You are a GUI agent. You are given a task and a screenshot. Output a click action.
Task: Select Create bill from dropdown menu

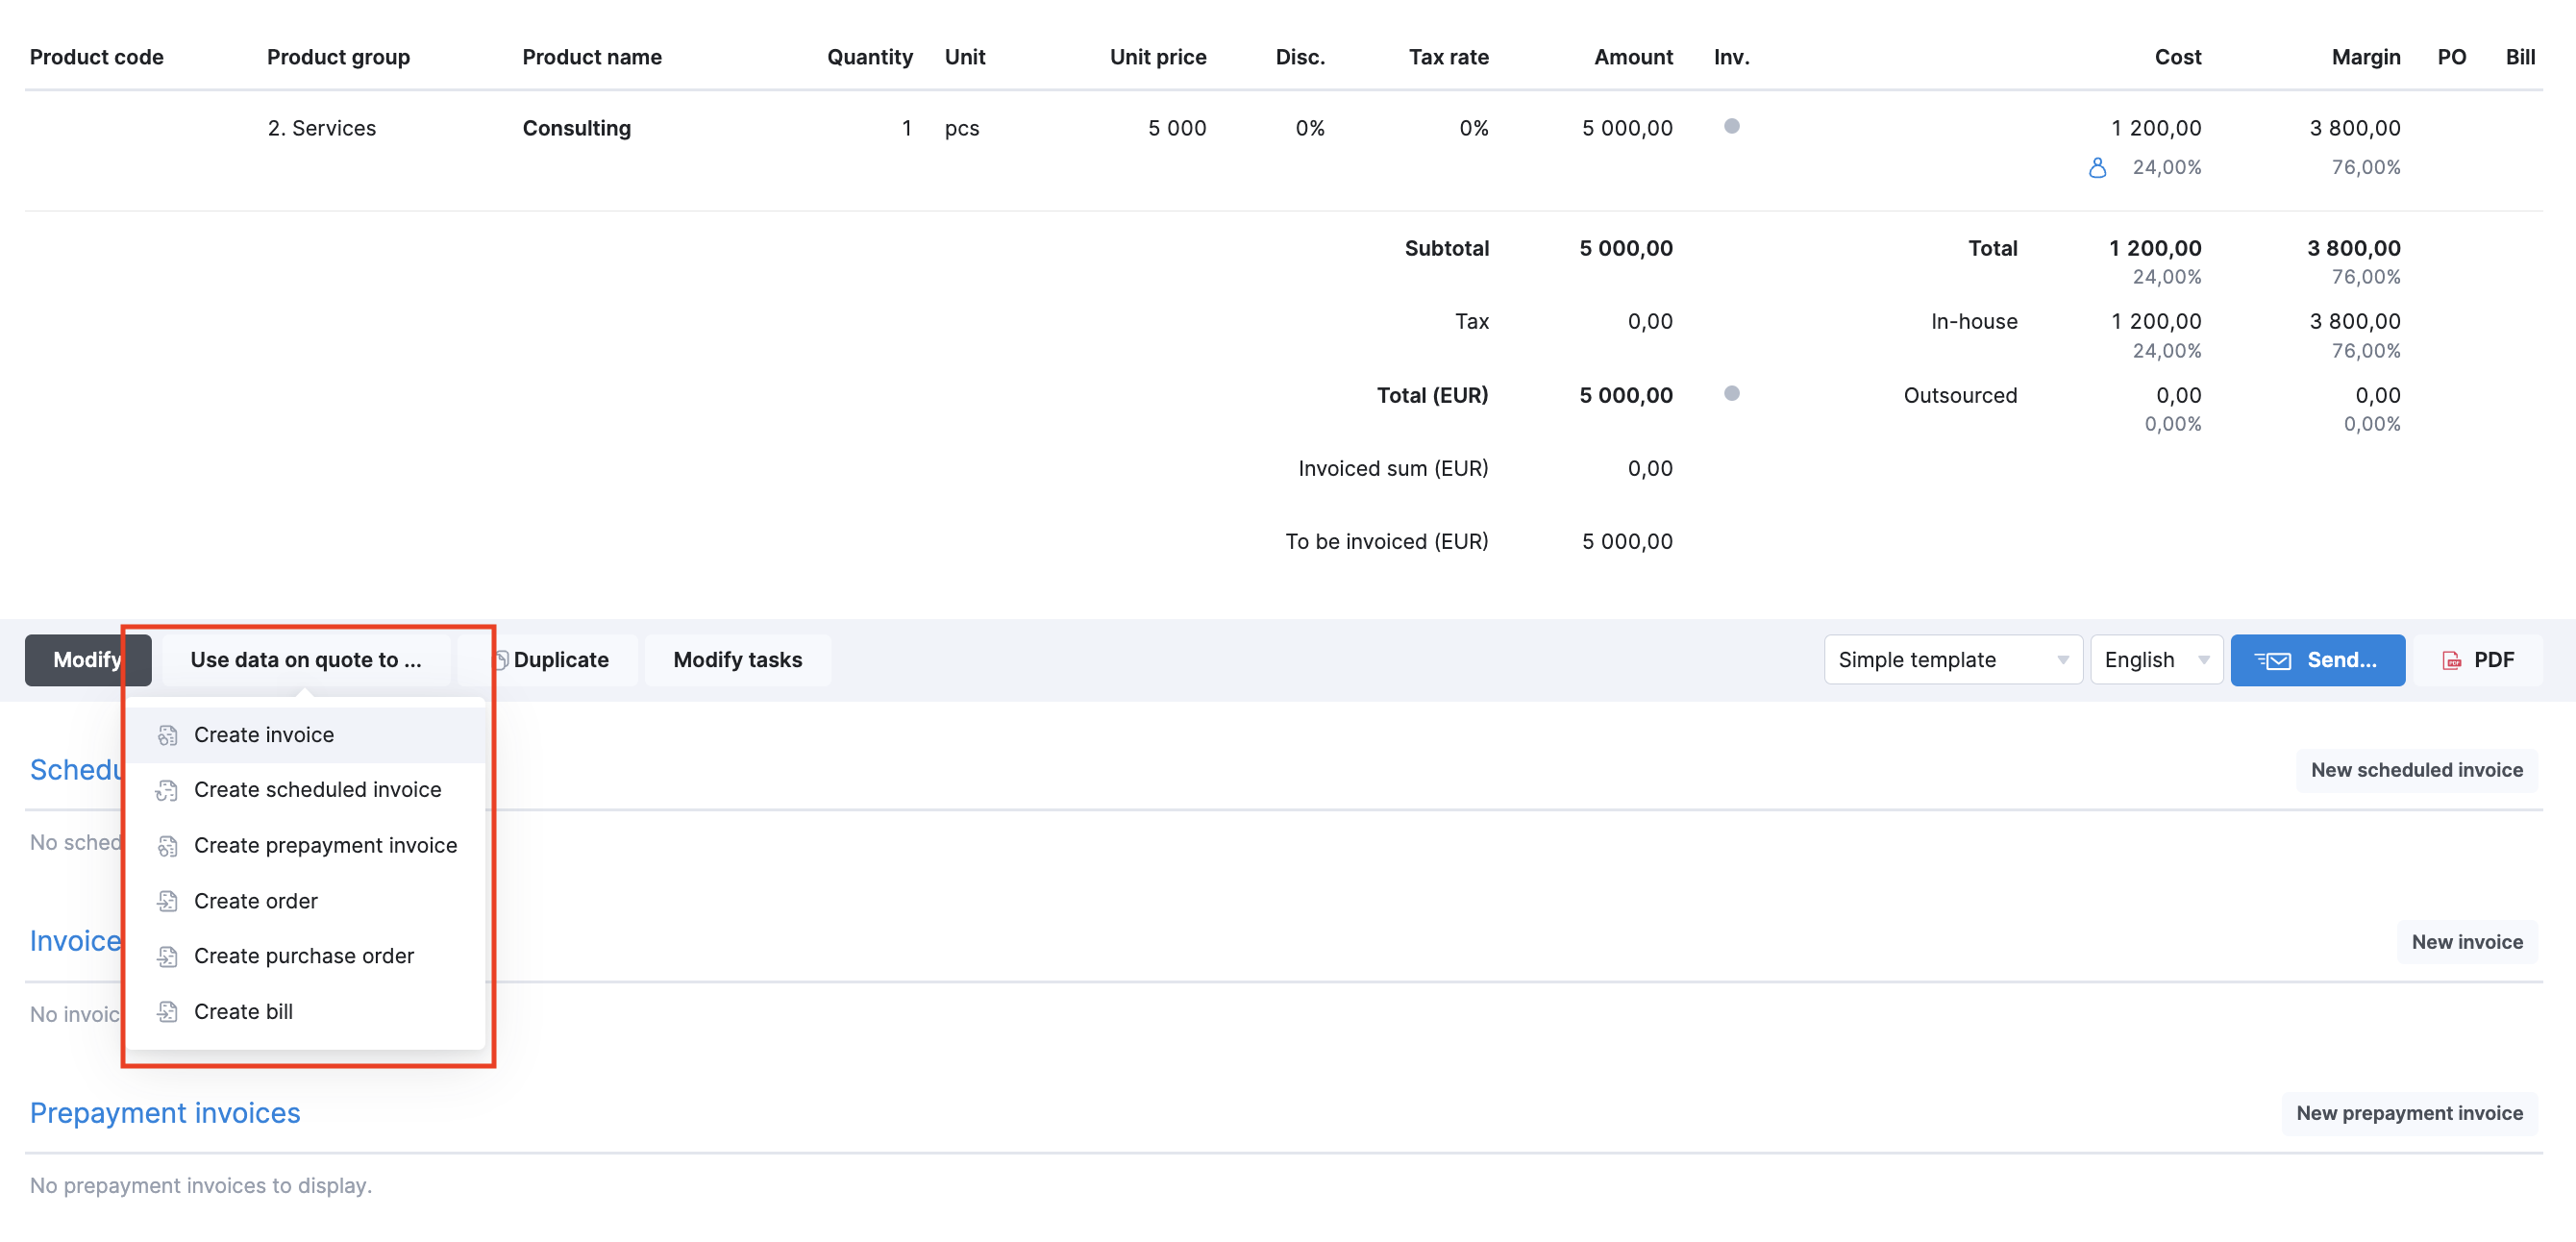(243, 1010)
